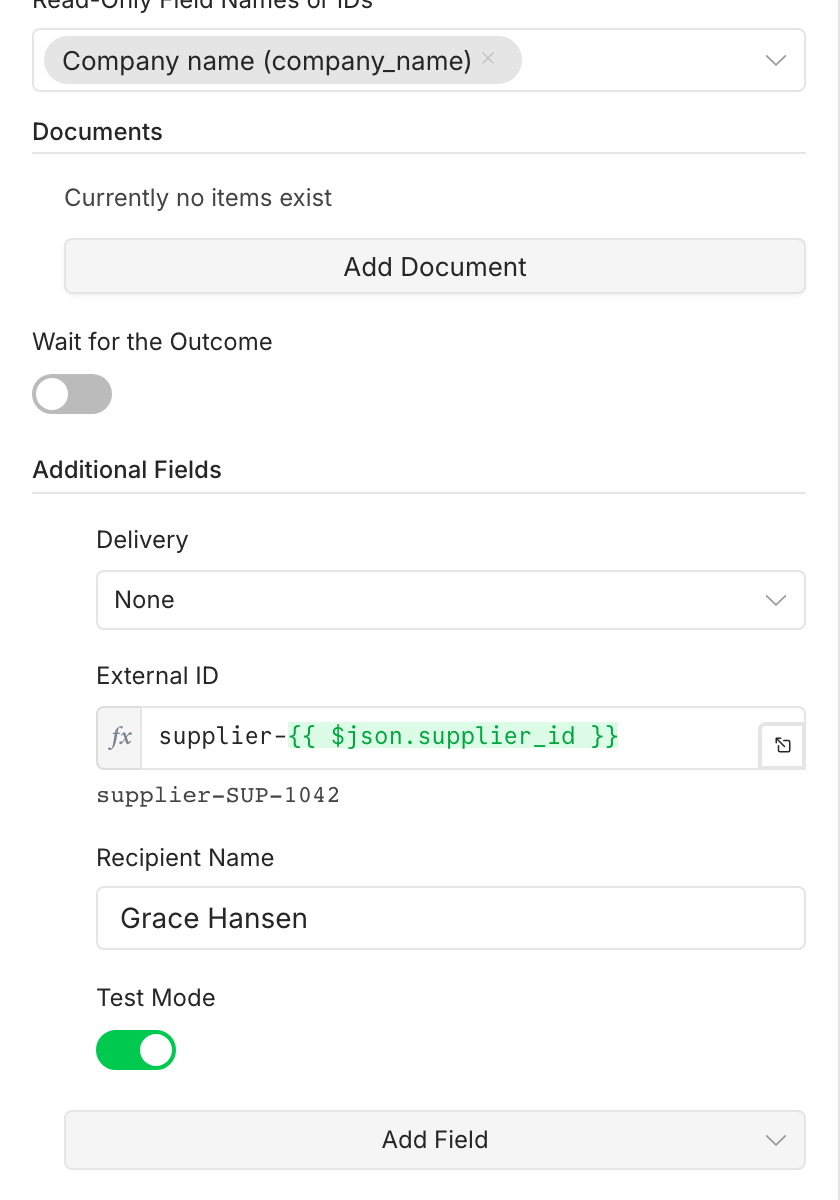The width and height of the screenshot is (840, 1200).
Task: Click the External ID label
Action: click(158, 676)
